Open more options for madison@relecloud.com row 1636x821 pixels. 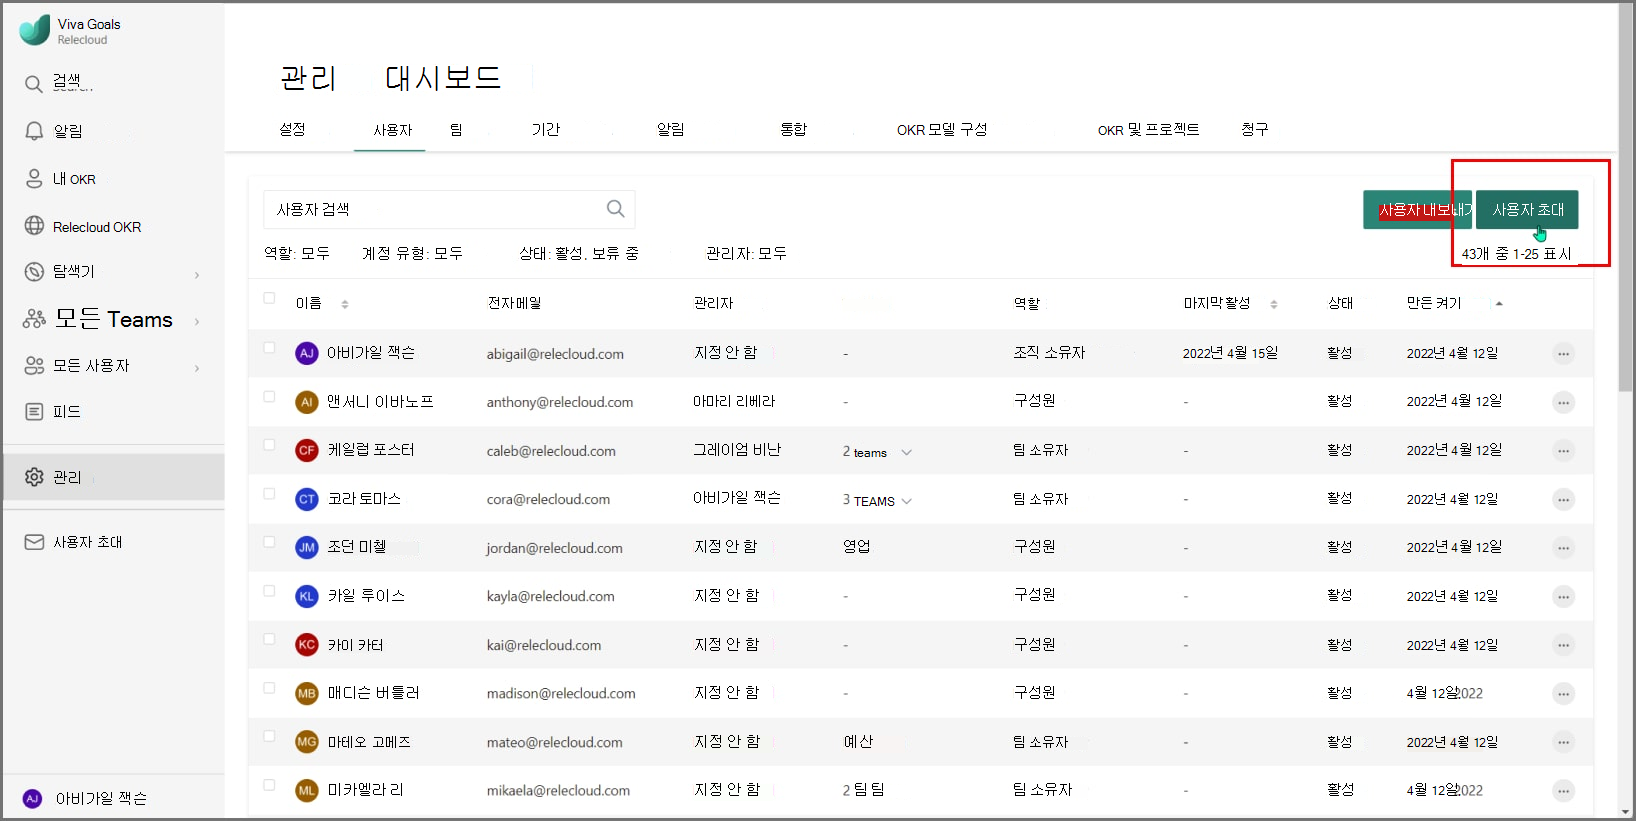[1563, 694]
